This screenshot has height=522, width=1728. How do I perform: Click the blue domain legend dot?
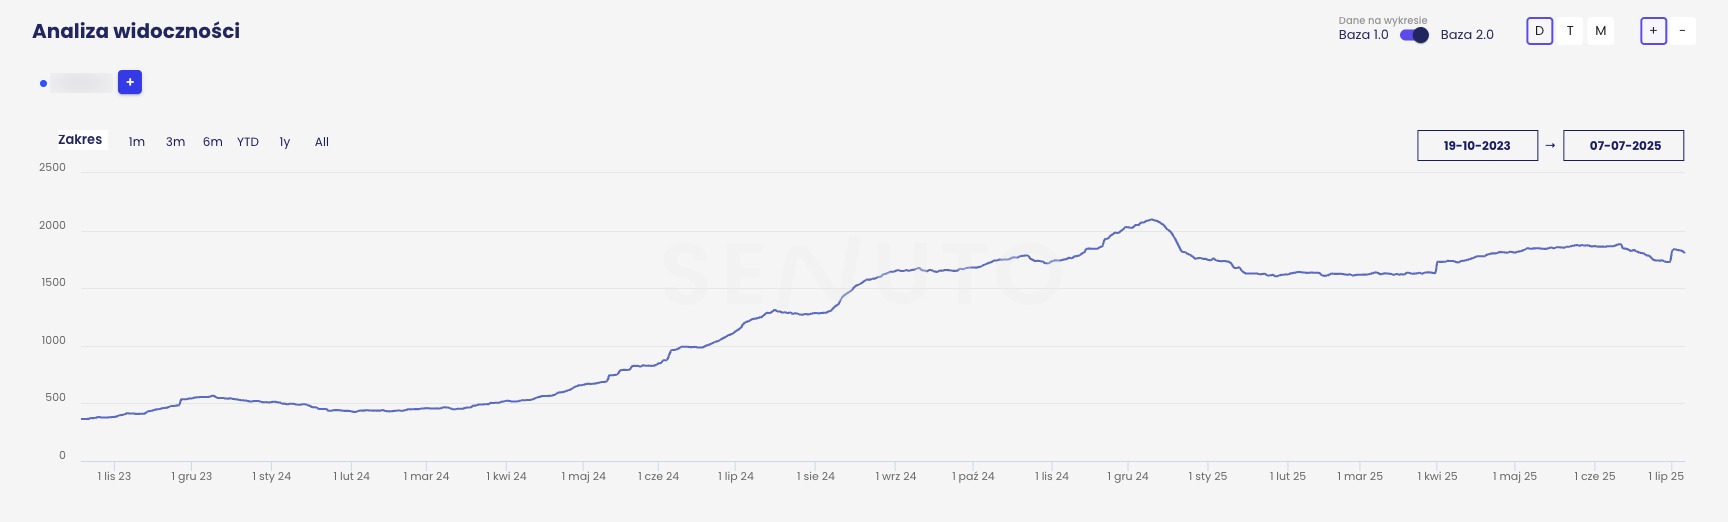pyautogui.click(x=43, y=83)
